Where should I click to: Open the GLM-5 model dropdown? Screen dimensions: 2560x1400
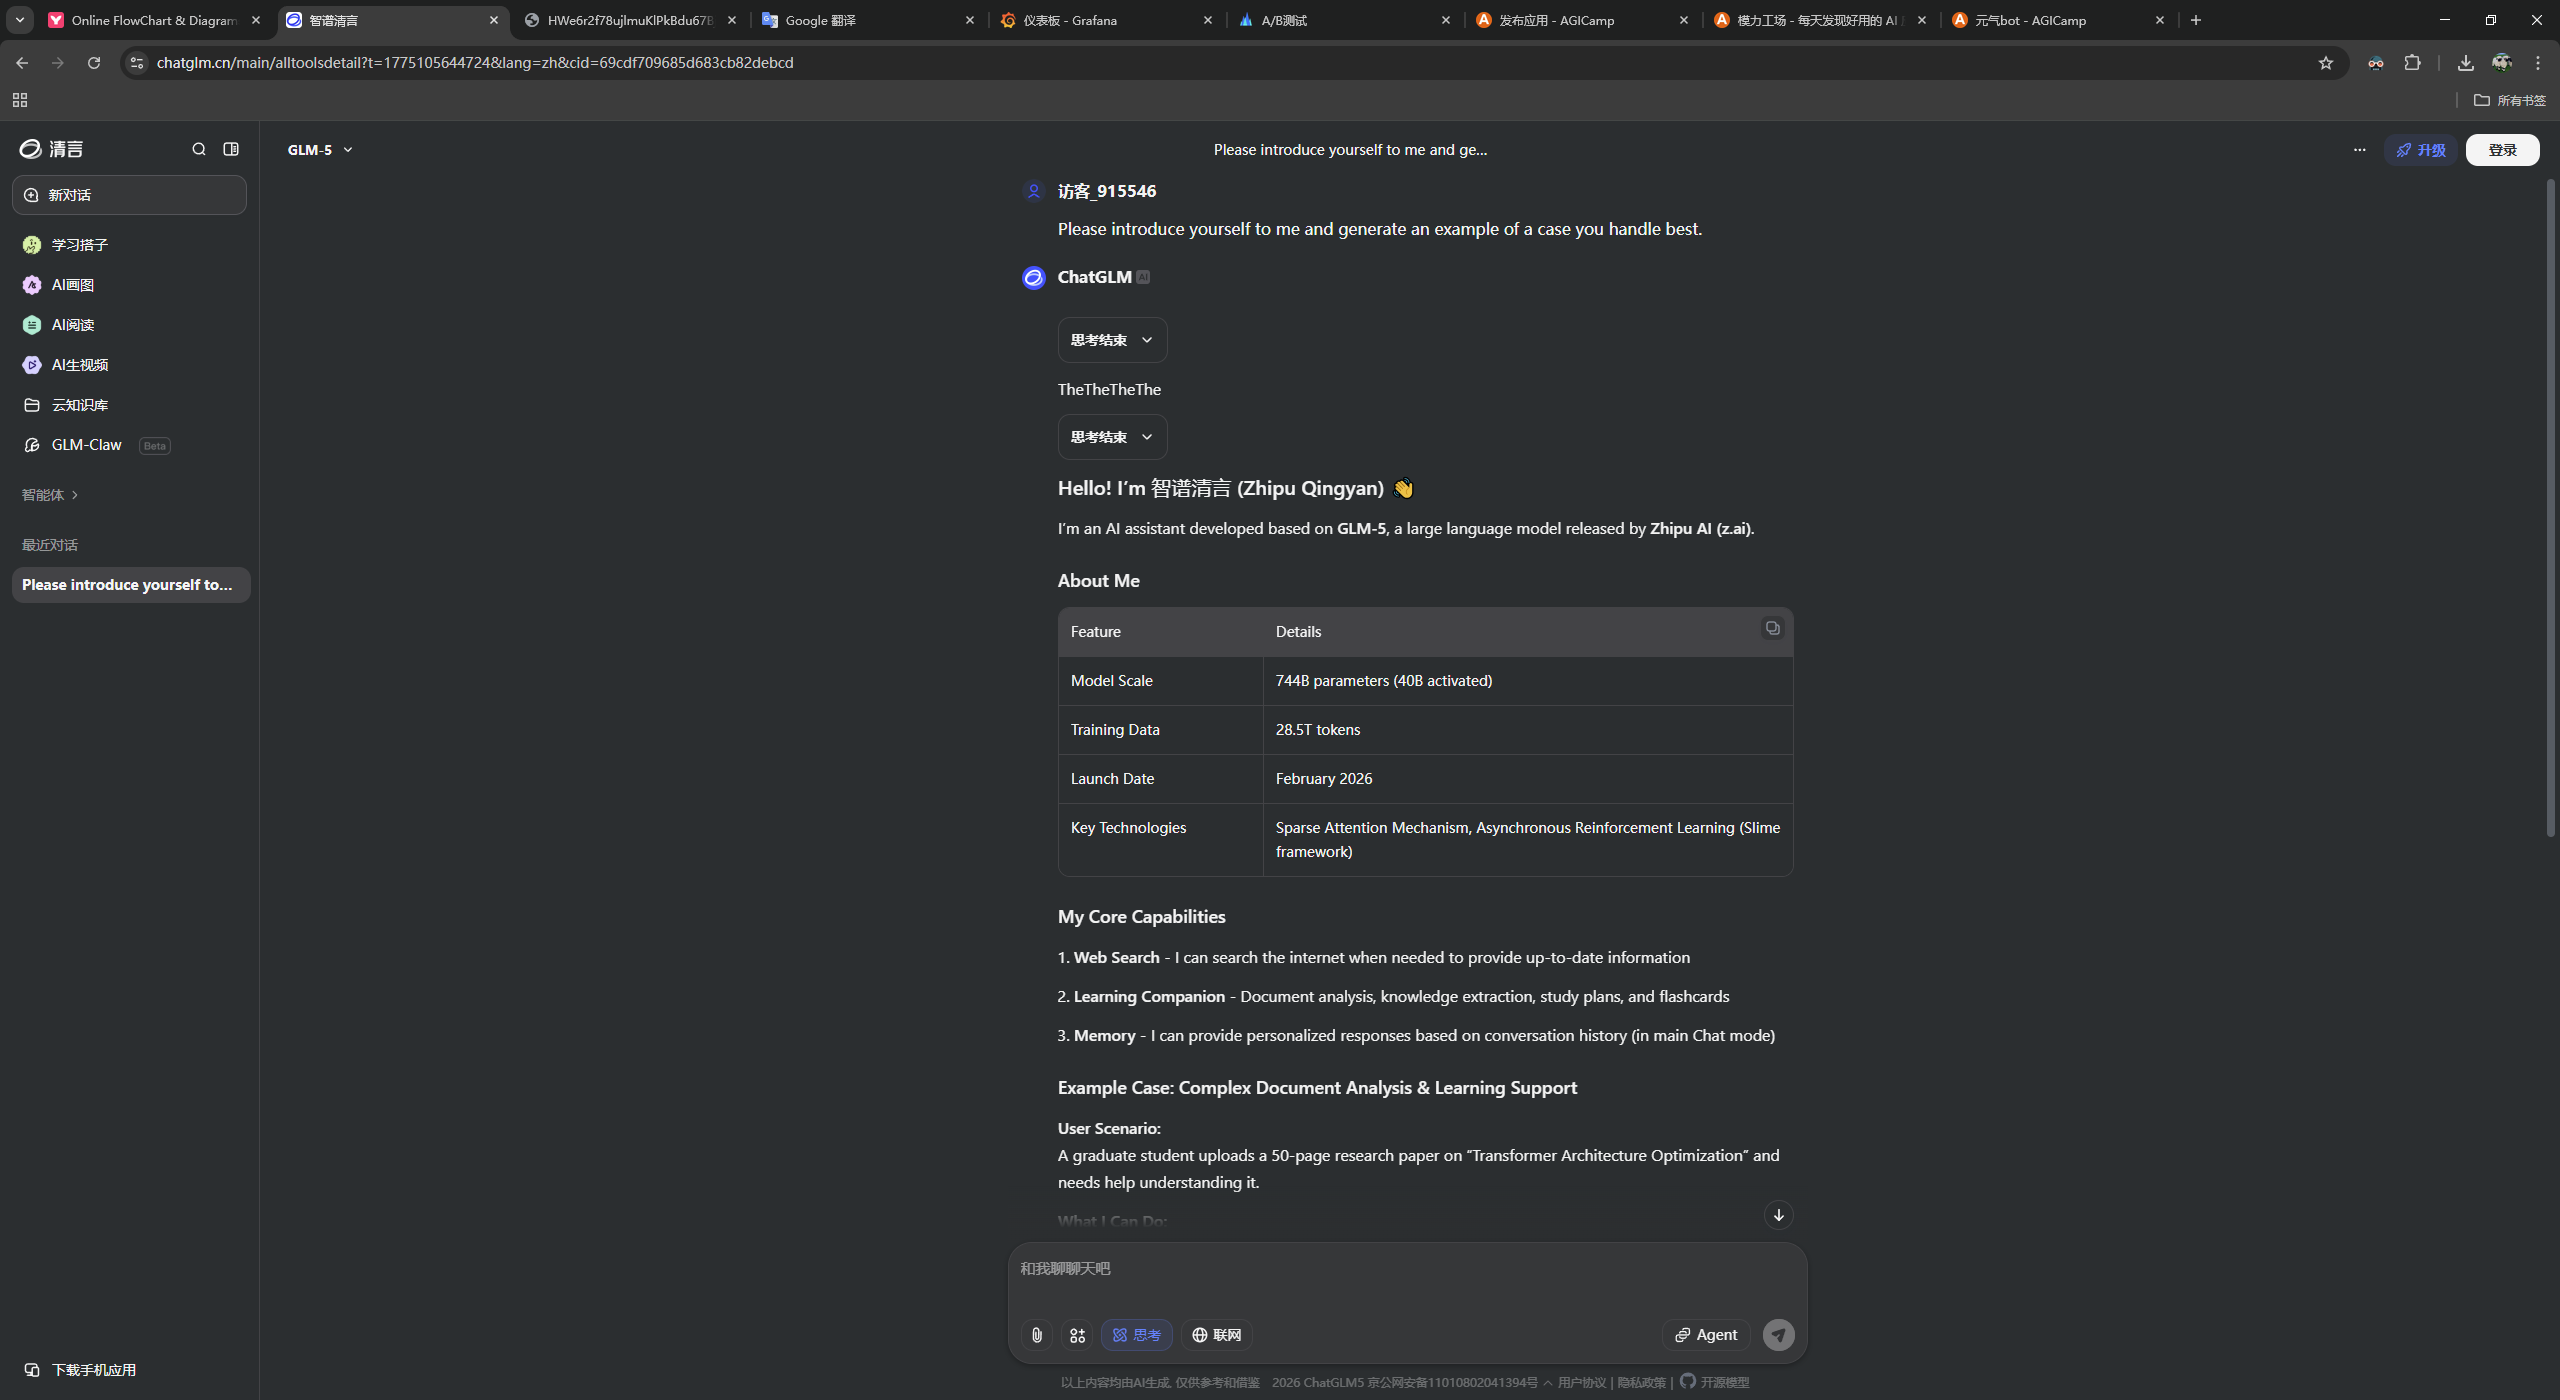pyautogui.click(x=320, y=150)
